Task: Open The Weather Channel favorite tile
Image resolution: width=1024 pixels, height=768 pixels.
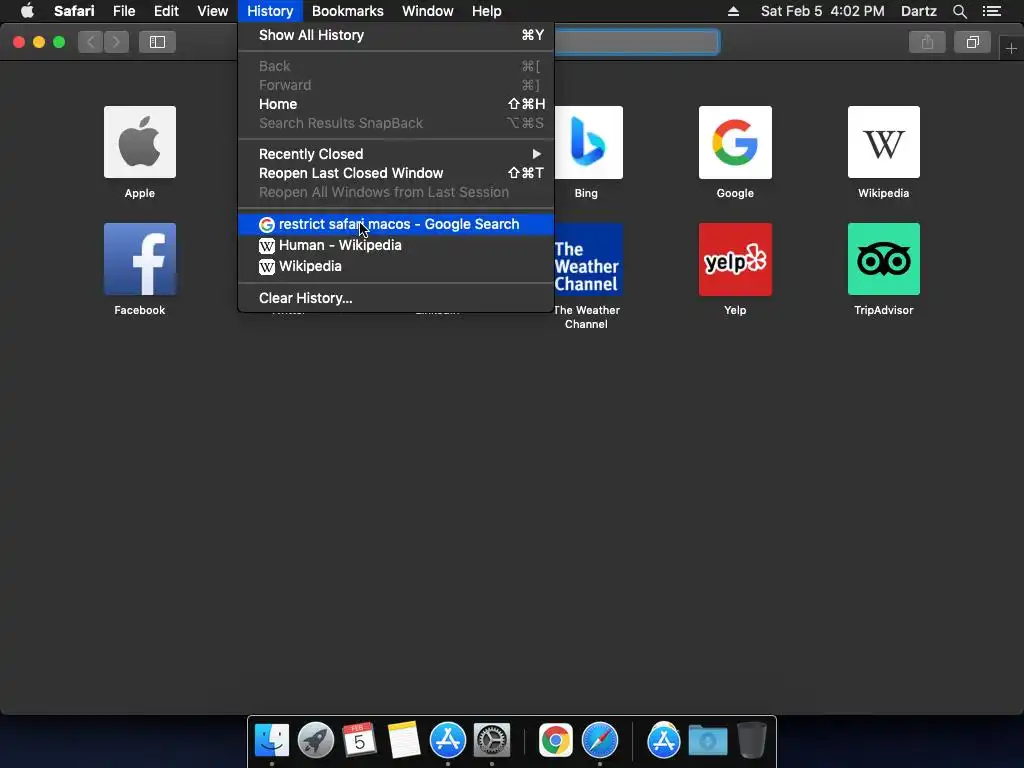Action: 588,259
